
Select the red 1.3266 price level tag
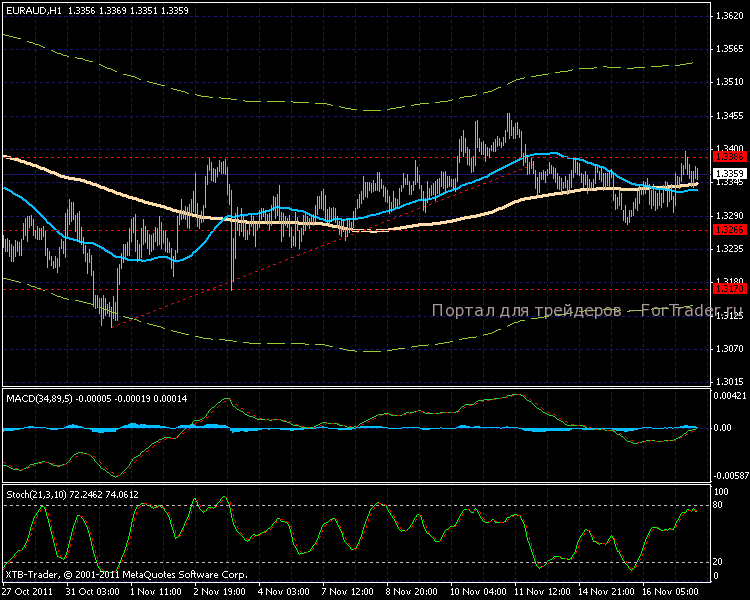coord(727,230)
